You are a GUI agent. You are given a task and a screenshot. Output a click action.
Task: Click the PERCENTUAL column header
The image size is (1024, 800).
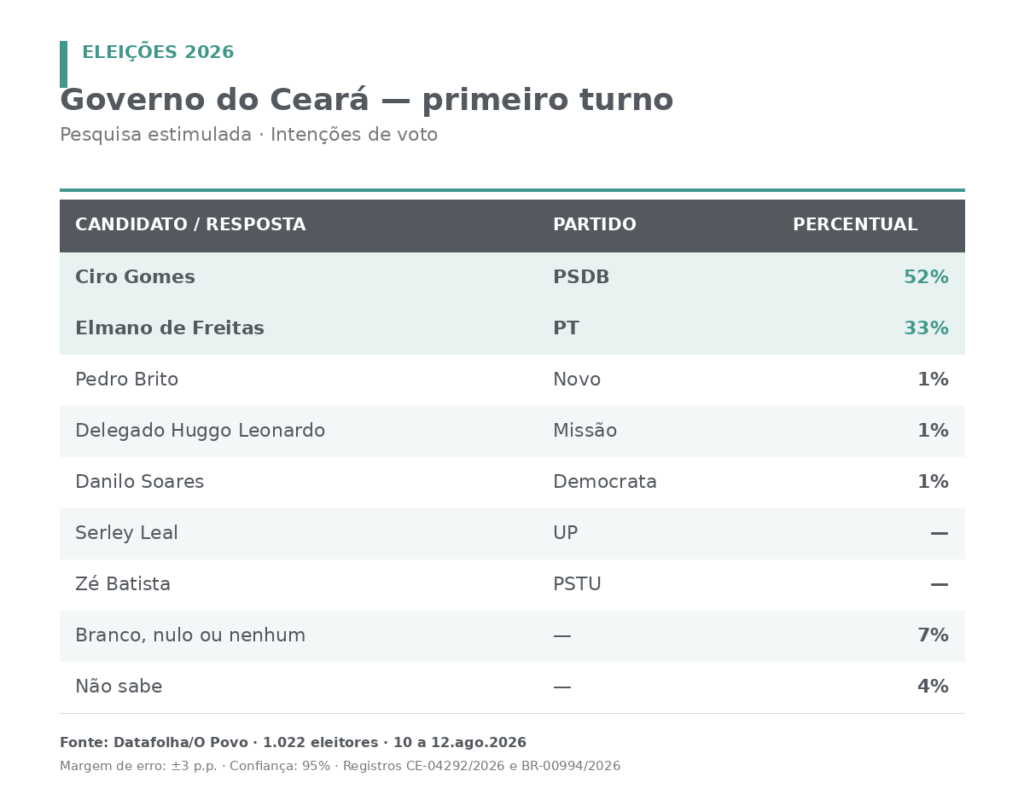(x=855, y=224)
